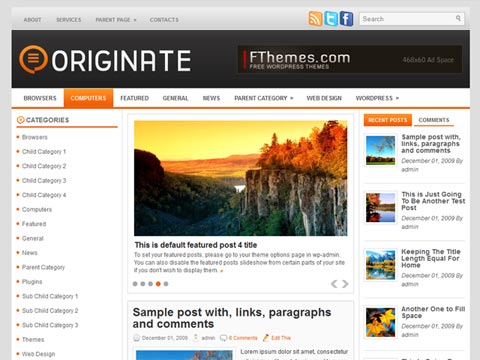
Task: Open the Browsers sidebar category
Action: point(35,137)
